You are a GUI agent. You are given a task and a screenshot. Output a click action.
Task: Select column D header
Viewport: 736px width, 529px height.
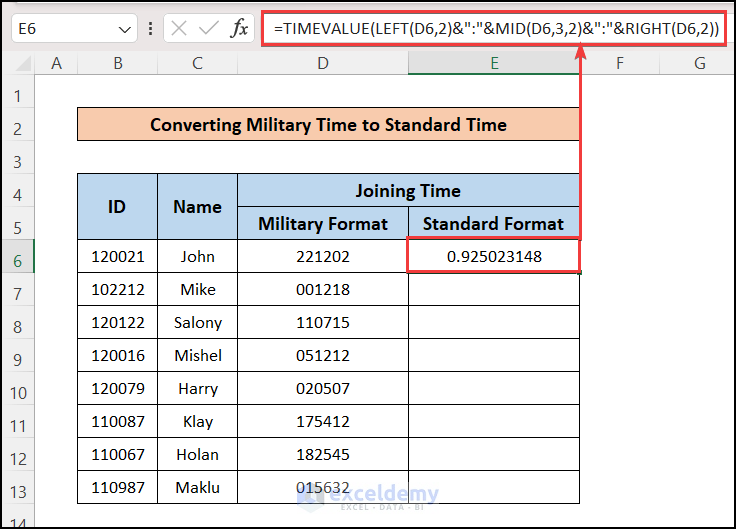(323, 63)
